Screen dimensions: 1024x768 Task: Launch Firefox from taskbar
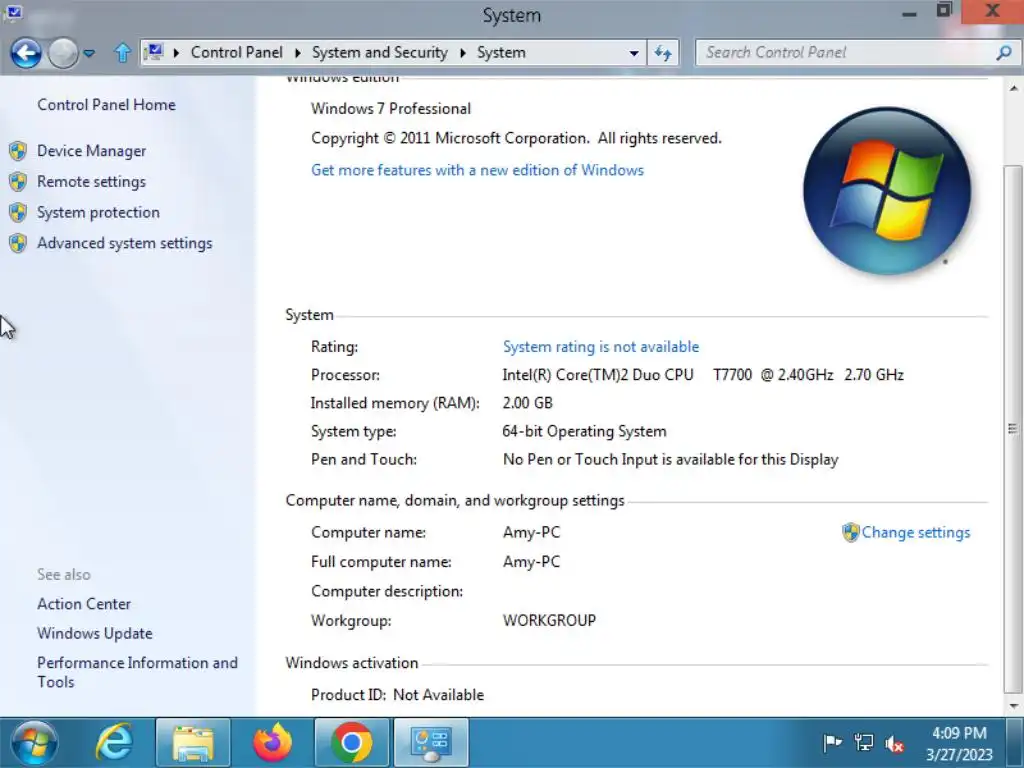coord(272,743)
